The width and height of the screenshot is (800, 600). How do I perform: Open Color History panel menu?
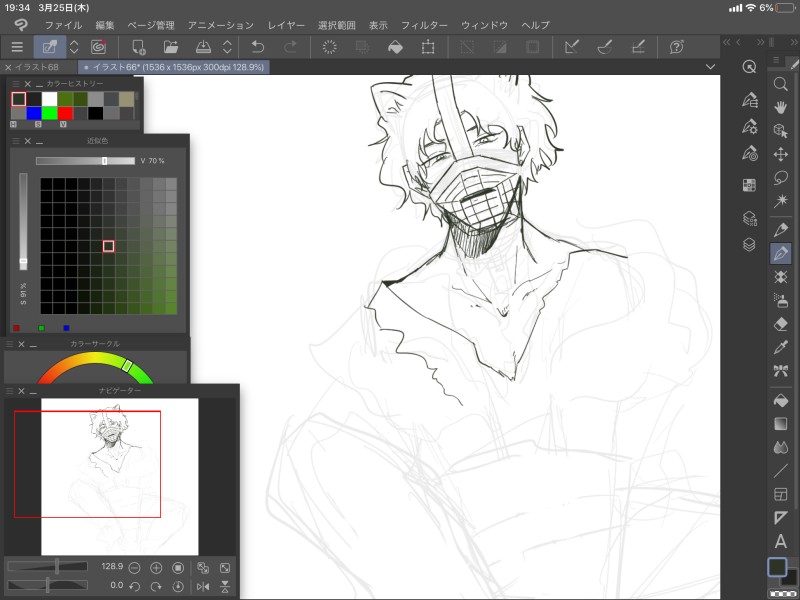click(15, 84)
